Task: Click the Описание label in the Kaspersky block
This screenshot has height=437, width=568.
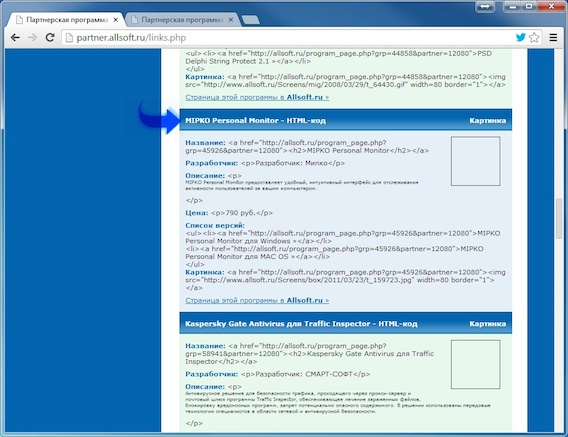Action: point(205,387)
